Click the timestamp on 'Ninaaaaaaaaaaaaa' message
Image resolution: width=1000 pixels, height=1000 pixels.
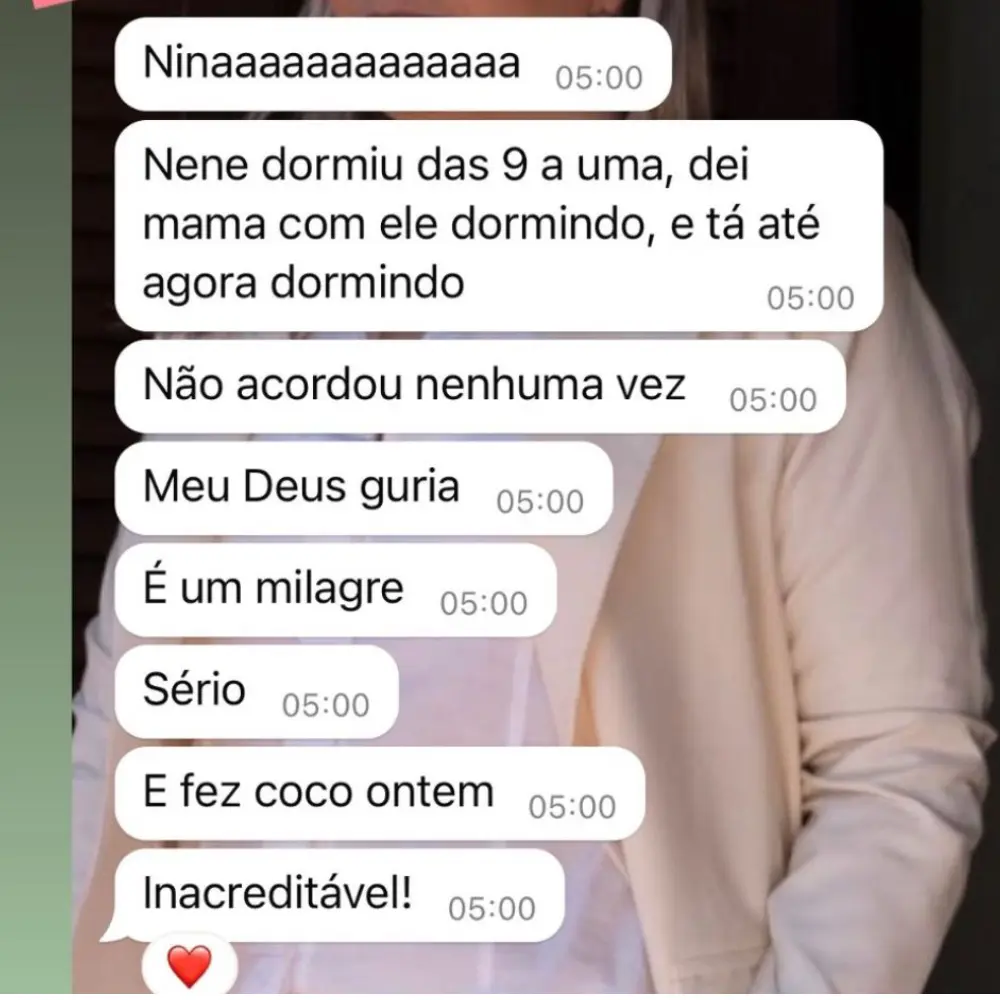click(599, 78)
